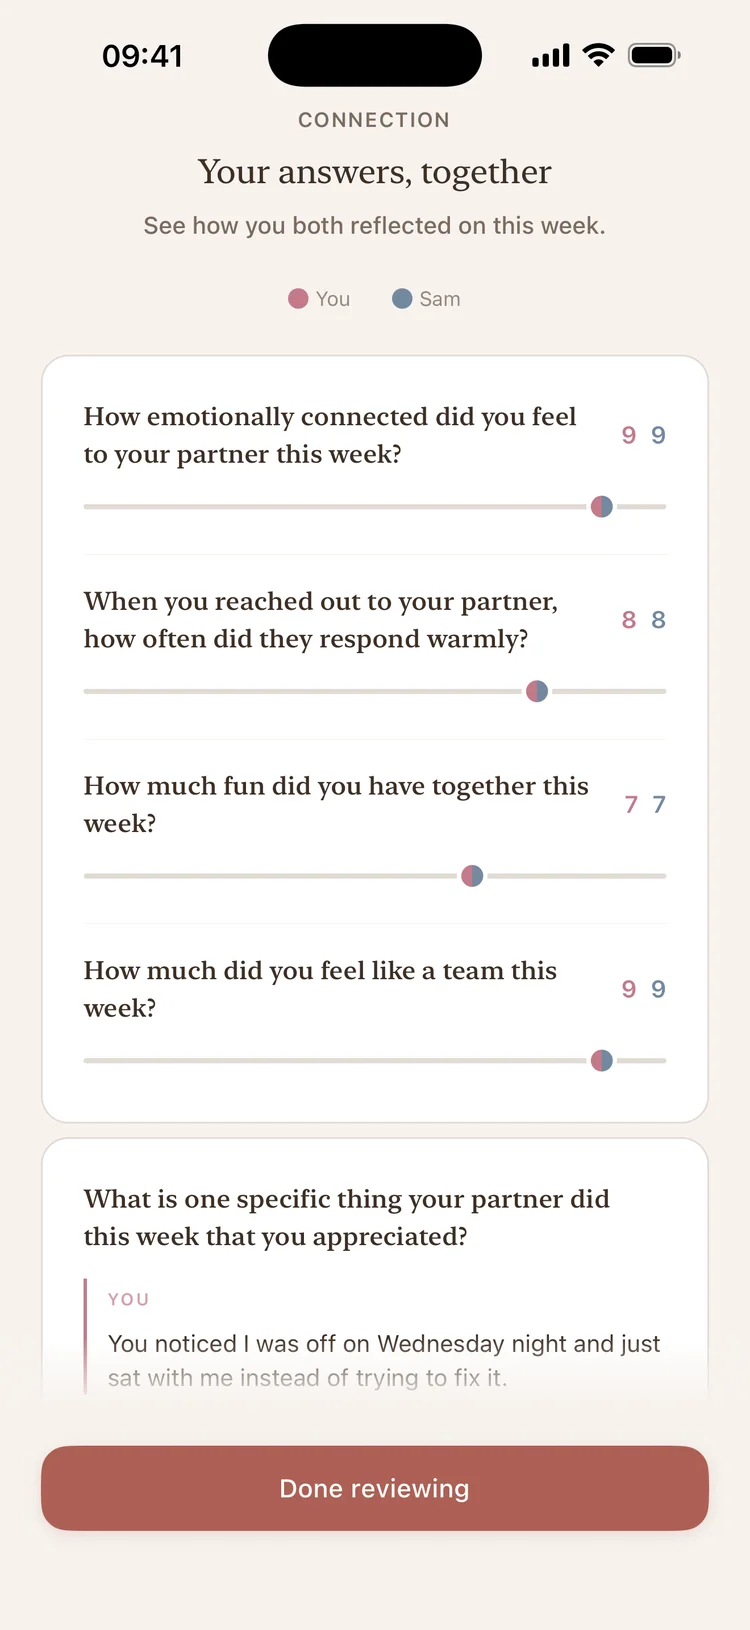Tap the Done reviewing button
This screenshot has width=750, height=1630.
375,1488
